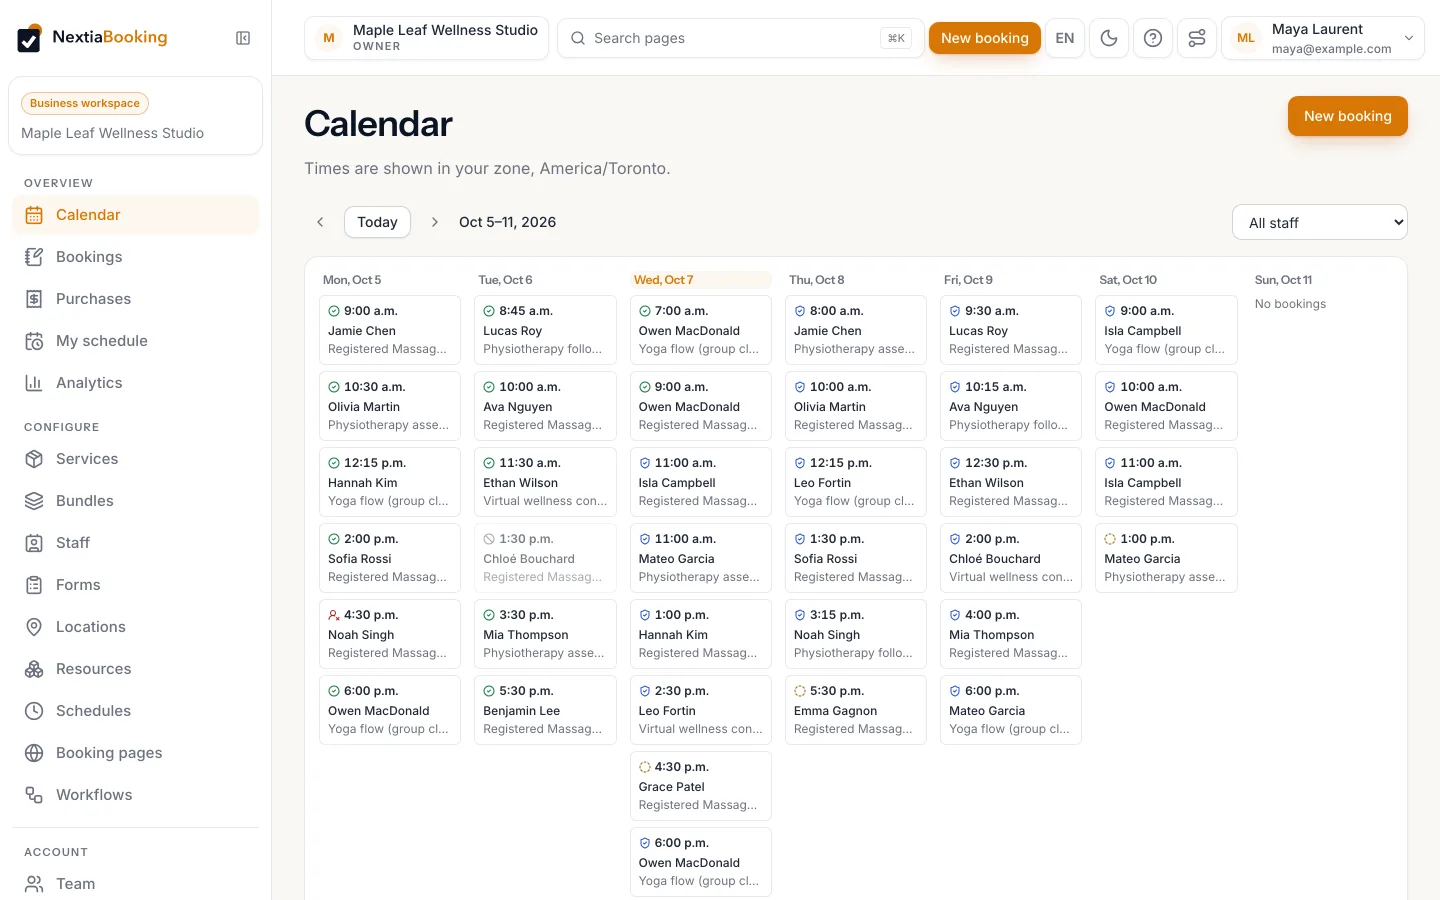The width and height of the screenshot is (1440, 900).
Task: Click the Today button
Action: point(377,222)
